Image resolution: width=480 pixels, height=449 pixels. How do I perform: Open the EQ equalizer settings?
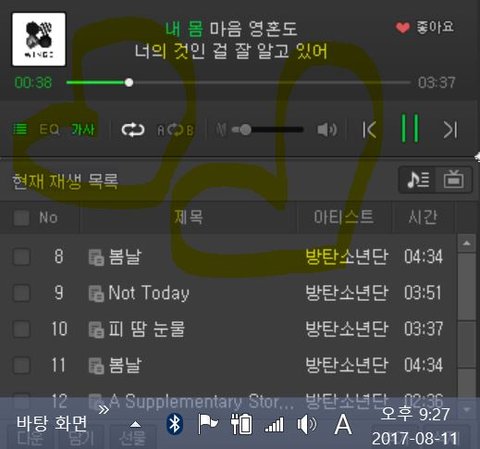coord(49,129)
